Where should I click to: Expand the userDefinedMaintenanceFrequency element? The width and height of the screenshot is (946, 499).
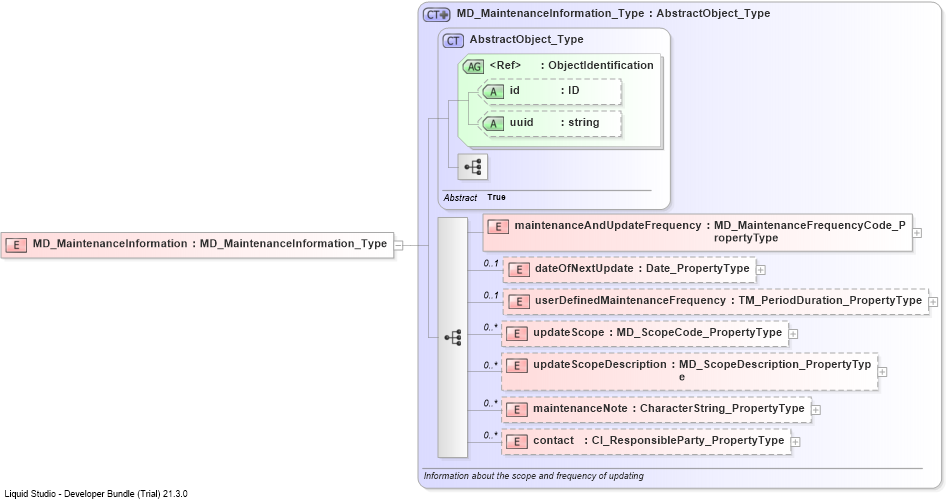[933, 302]
